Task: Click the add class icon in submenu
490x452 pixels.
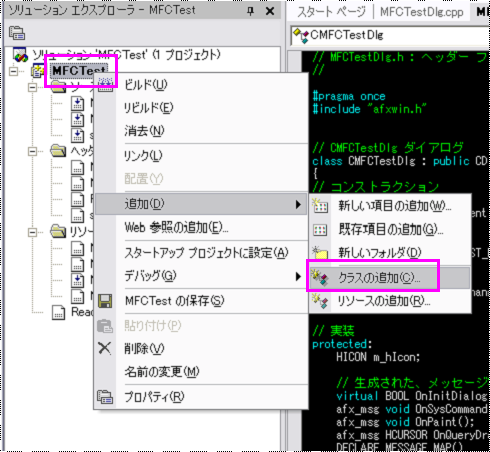Action: (320, 277)
